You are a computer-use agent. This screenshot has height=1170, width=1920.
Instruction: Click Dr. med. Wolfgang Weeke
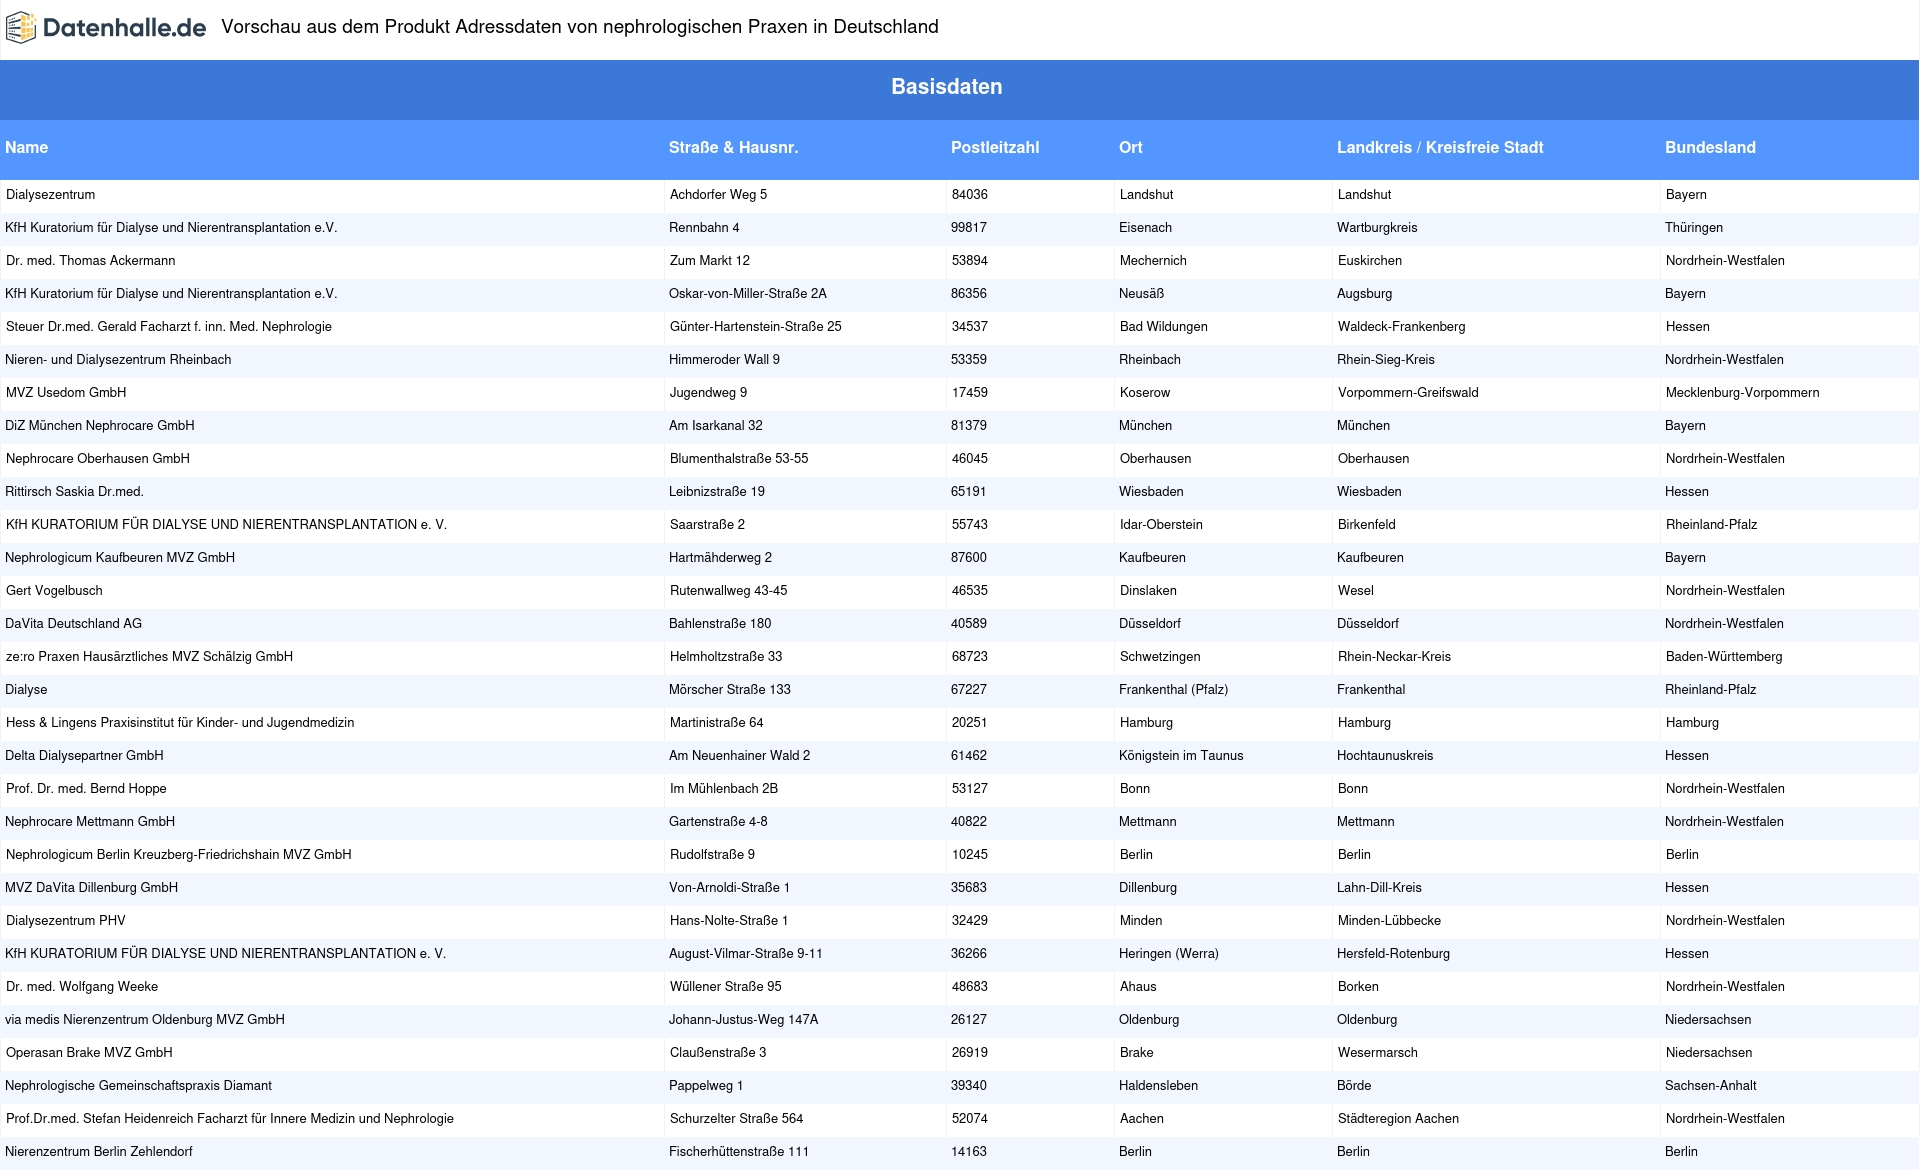pyautogui.click(x=82, y=987)
